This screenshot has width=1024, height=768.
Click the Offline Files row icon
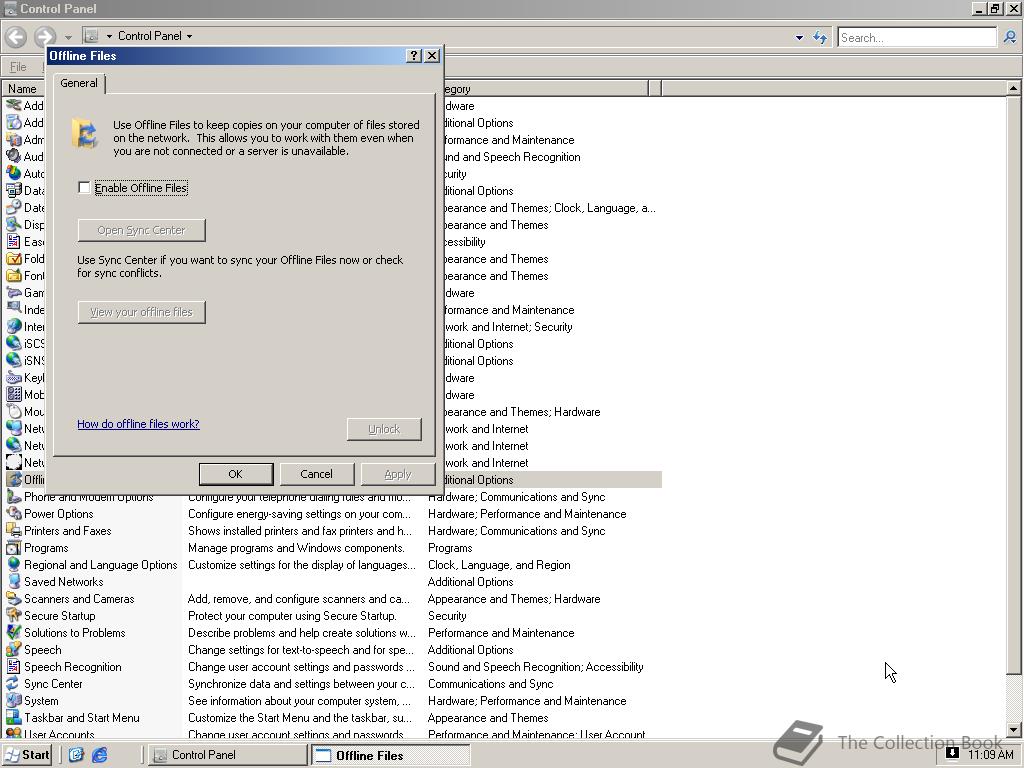point(14,479)
